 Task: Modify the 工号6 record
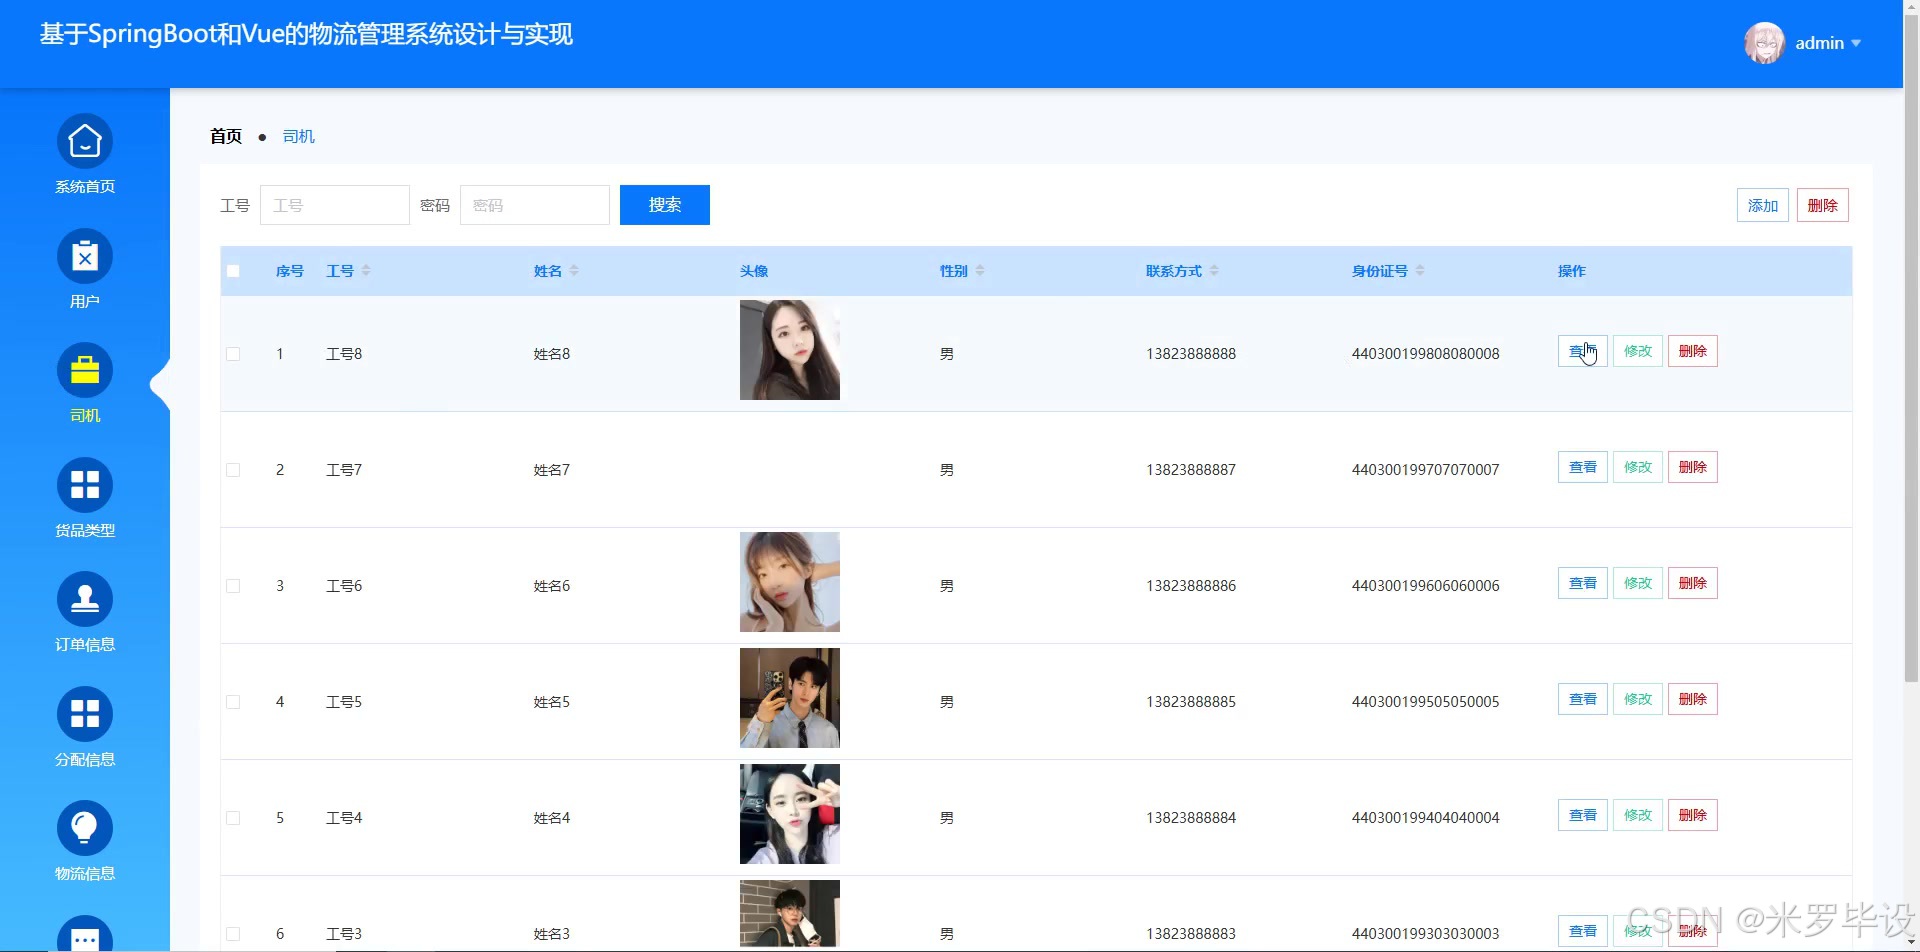pyautogui.click(x=1638, y=583)
